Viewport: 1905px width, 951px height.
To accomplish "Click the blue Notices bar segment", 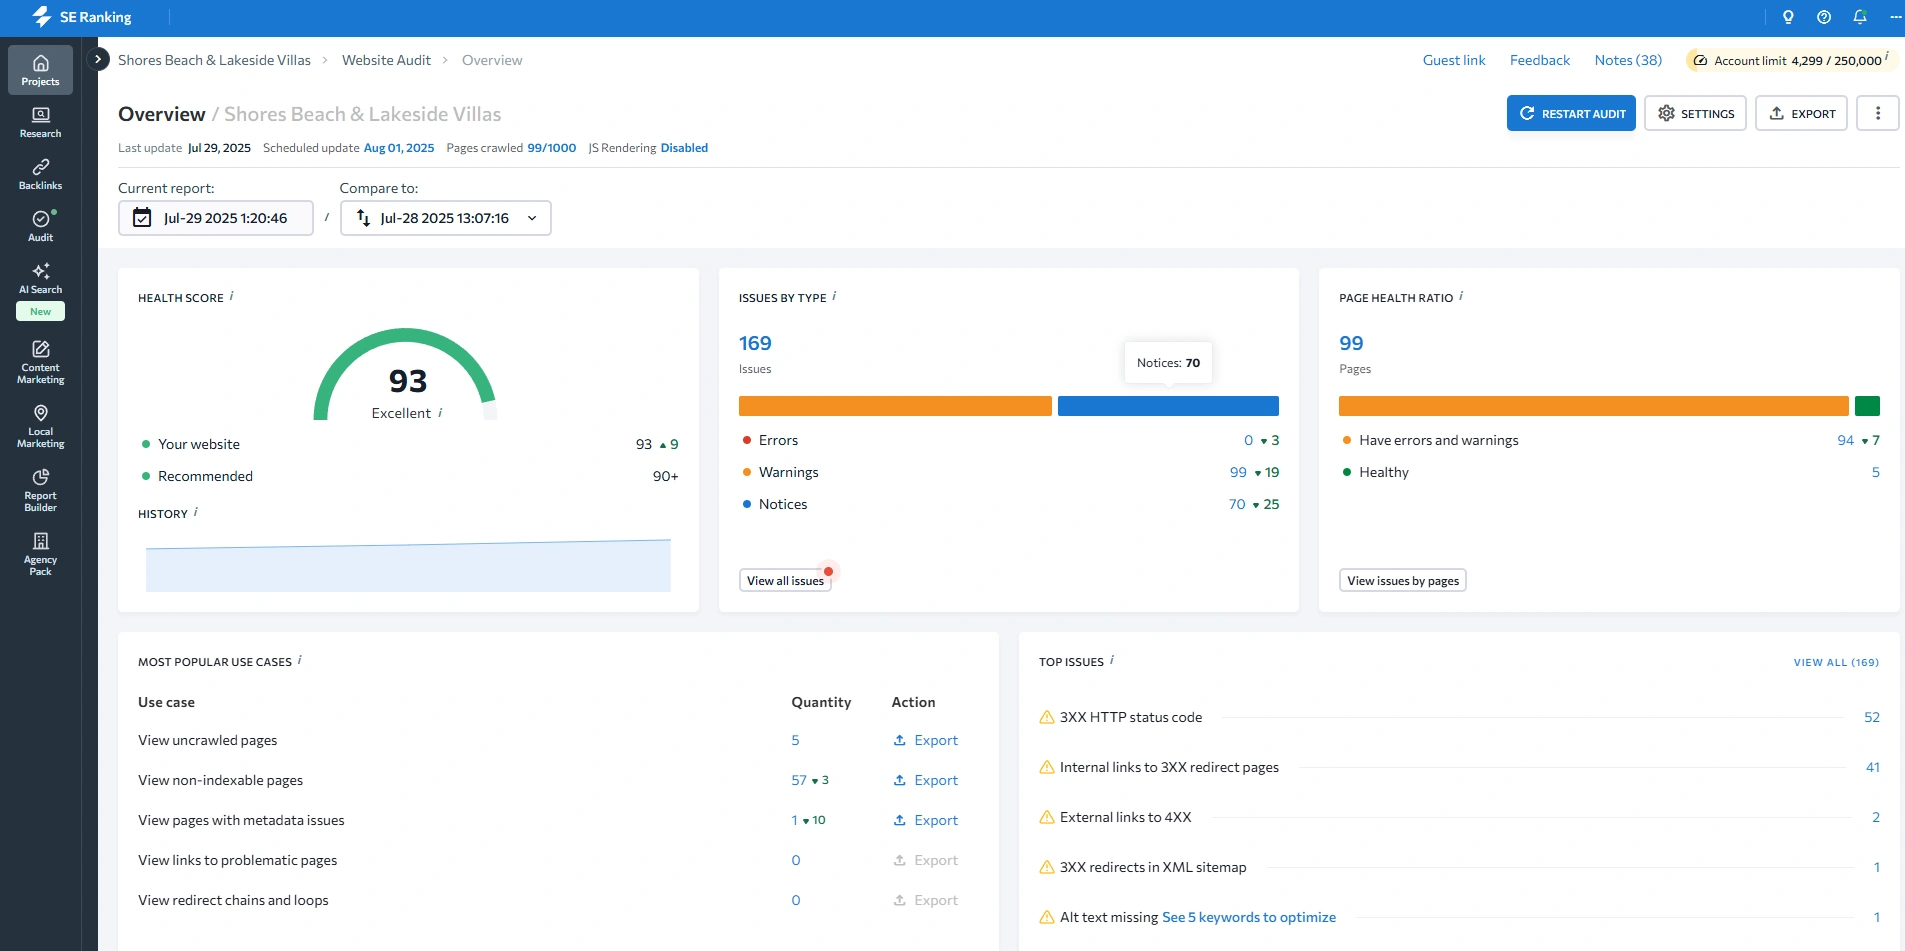I will click(x=1167, y=406).
